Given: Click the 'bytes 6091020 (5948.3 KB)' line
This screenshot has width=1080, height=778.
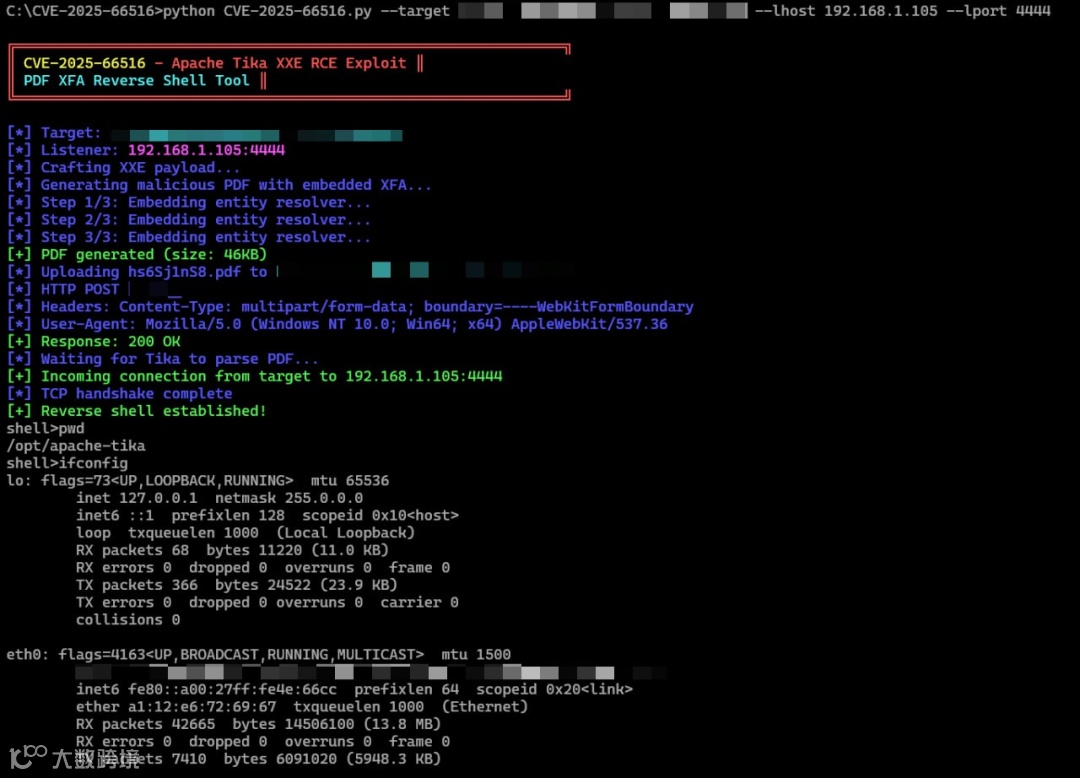Looking at the screenshot, I should 258,759.
